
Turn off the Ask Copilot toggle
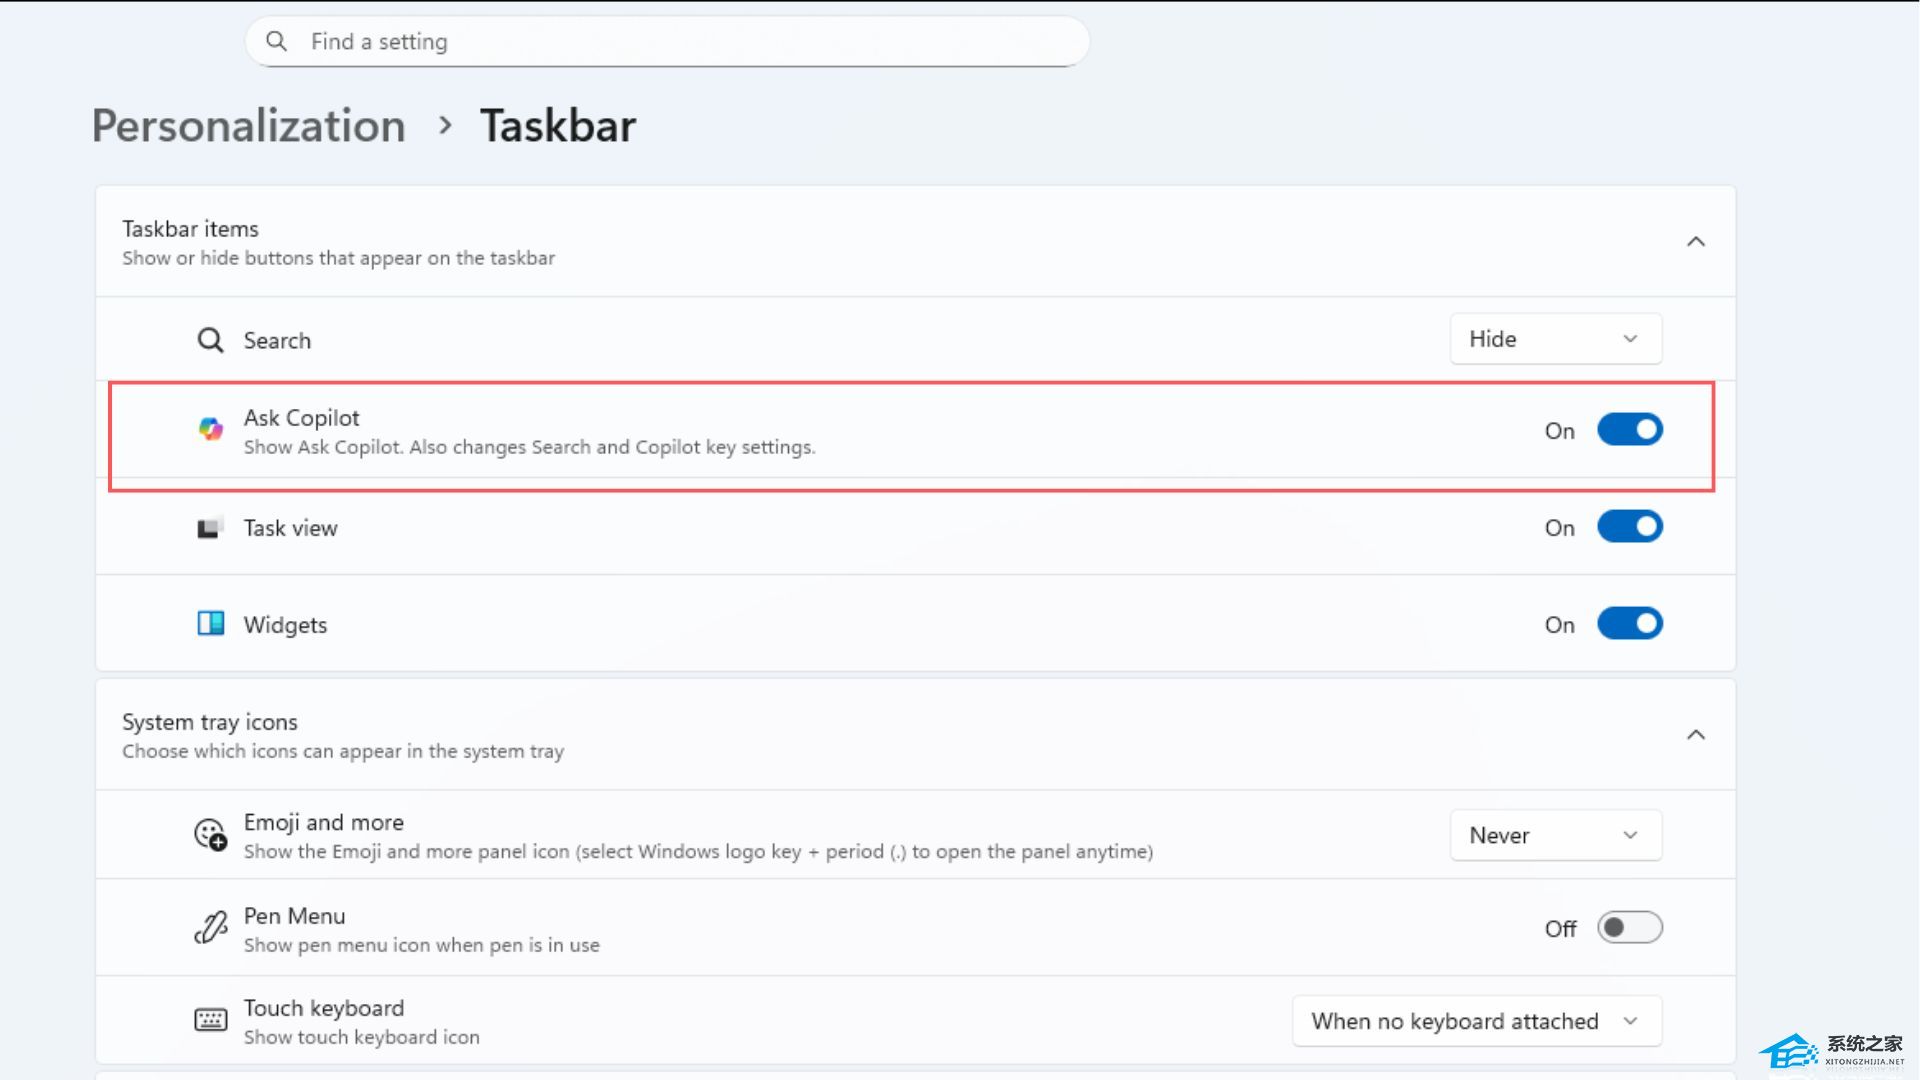click(1629, 430)
